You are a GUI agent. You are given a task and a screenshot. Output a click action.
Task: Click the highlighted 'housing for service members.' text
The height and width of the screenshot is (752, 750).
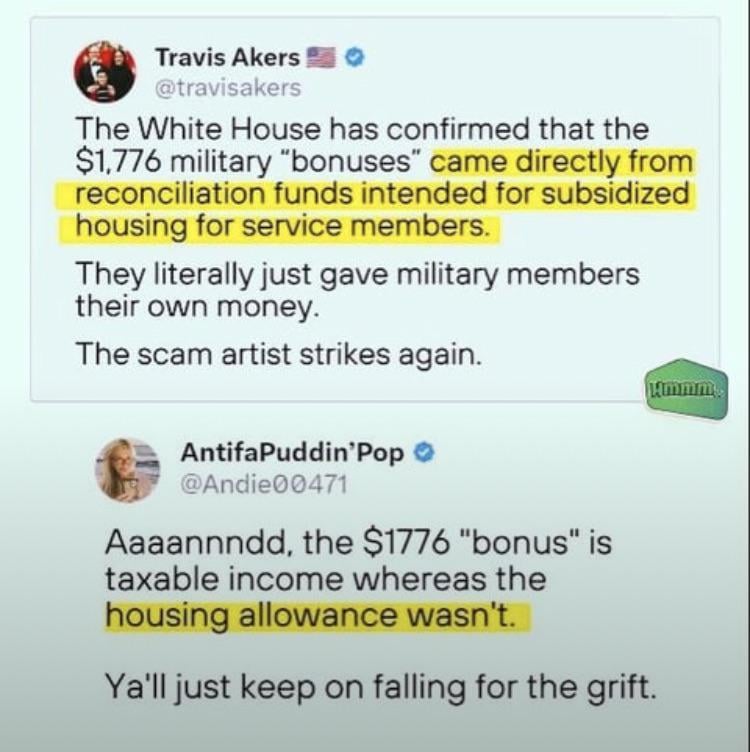280,226
